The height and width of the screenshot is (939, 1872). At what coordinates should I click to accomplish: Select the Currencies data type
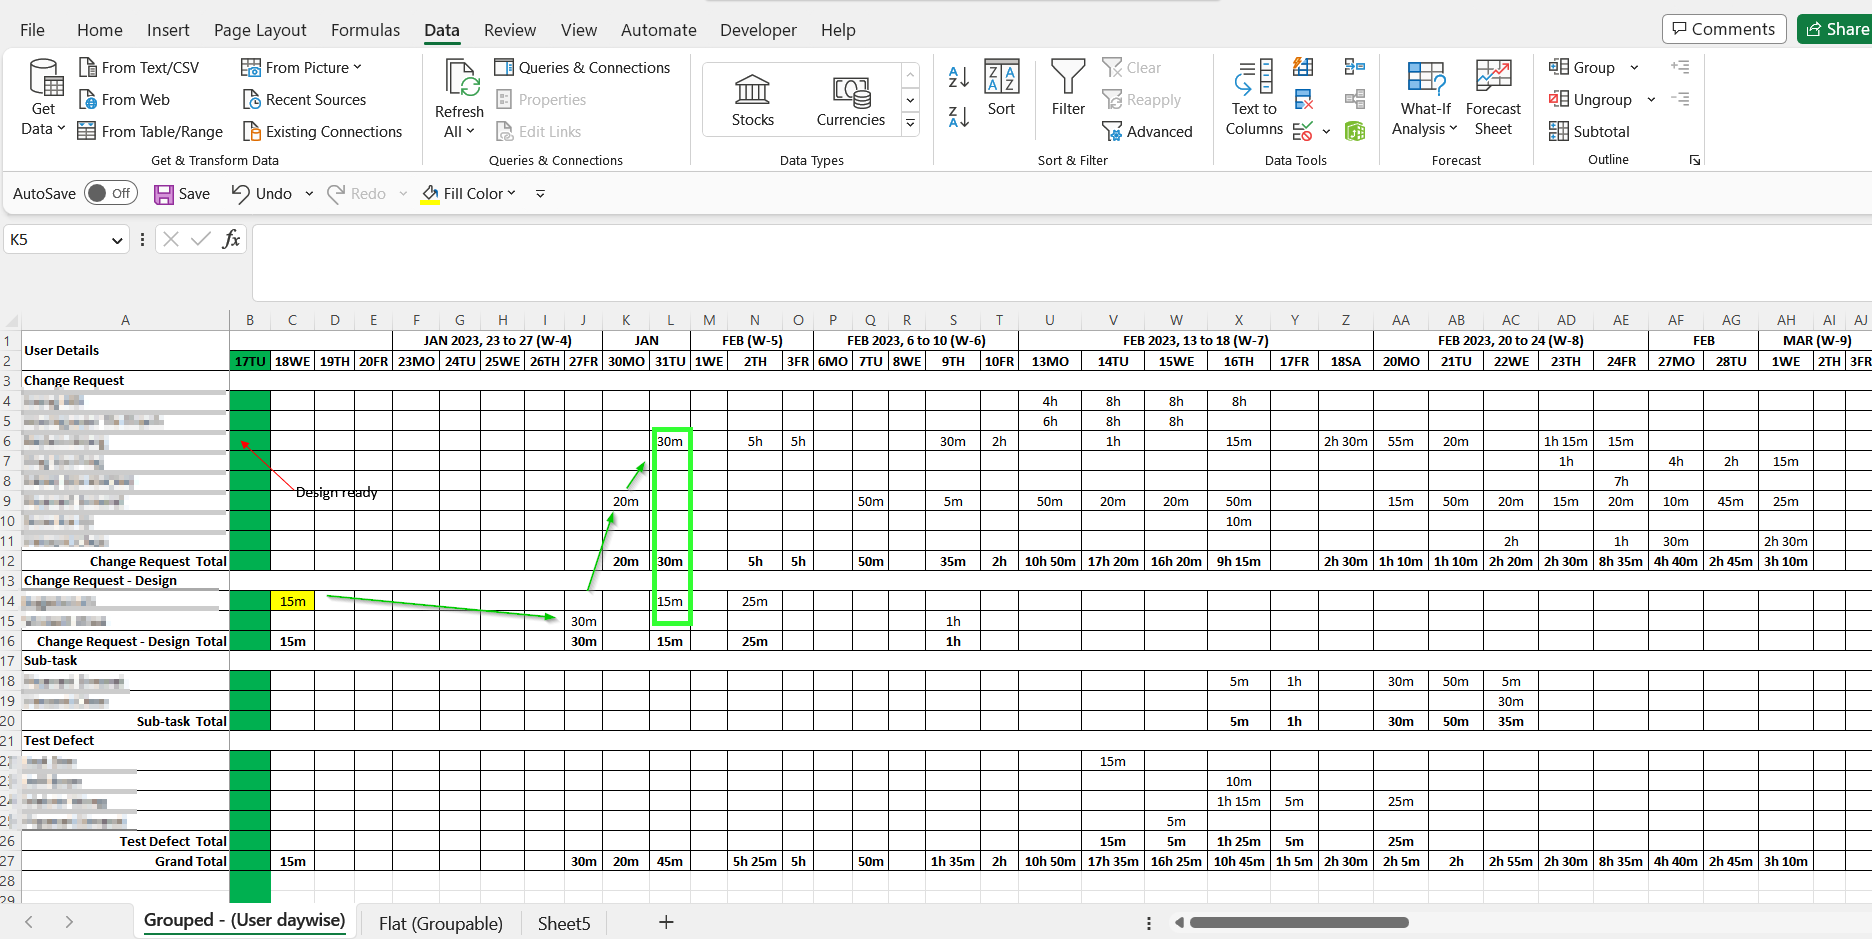[849, 99]
